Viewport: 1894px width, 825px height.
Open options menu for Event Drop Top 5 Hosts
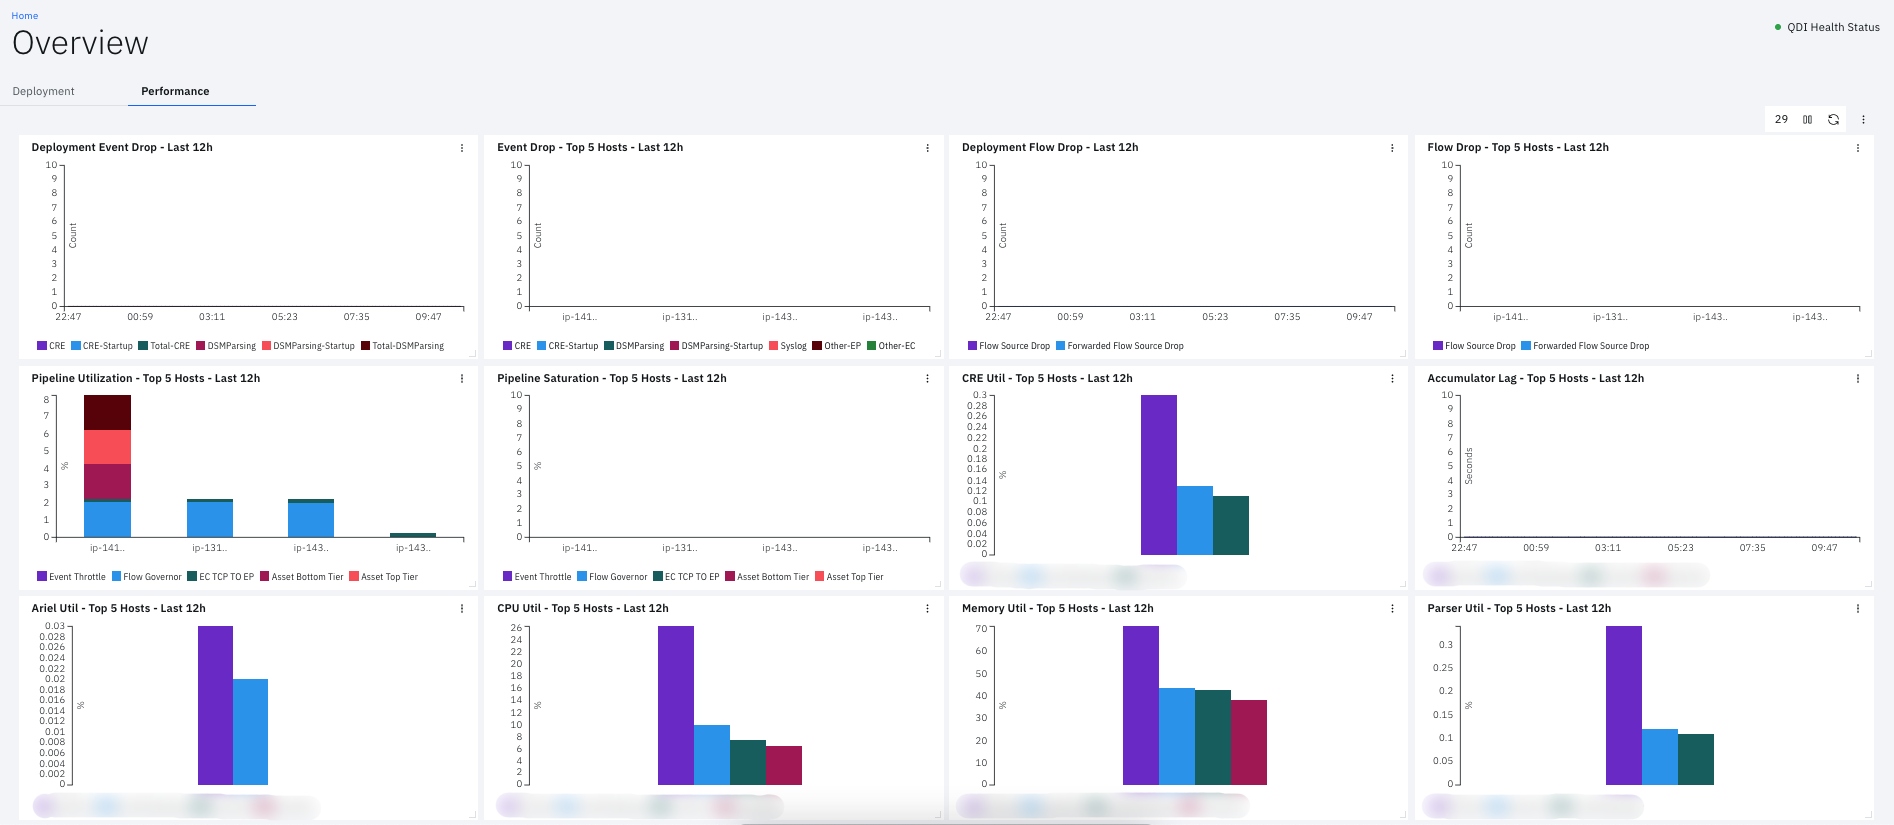(927, 148)
